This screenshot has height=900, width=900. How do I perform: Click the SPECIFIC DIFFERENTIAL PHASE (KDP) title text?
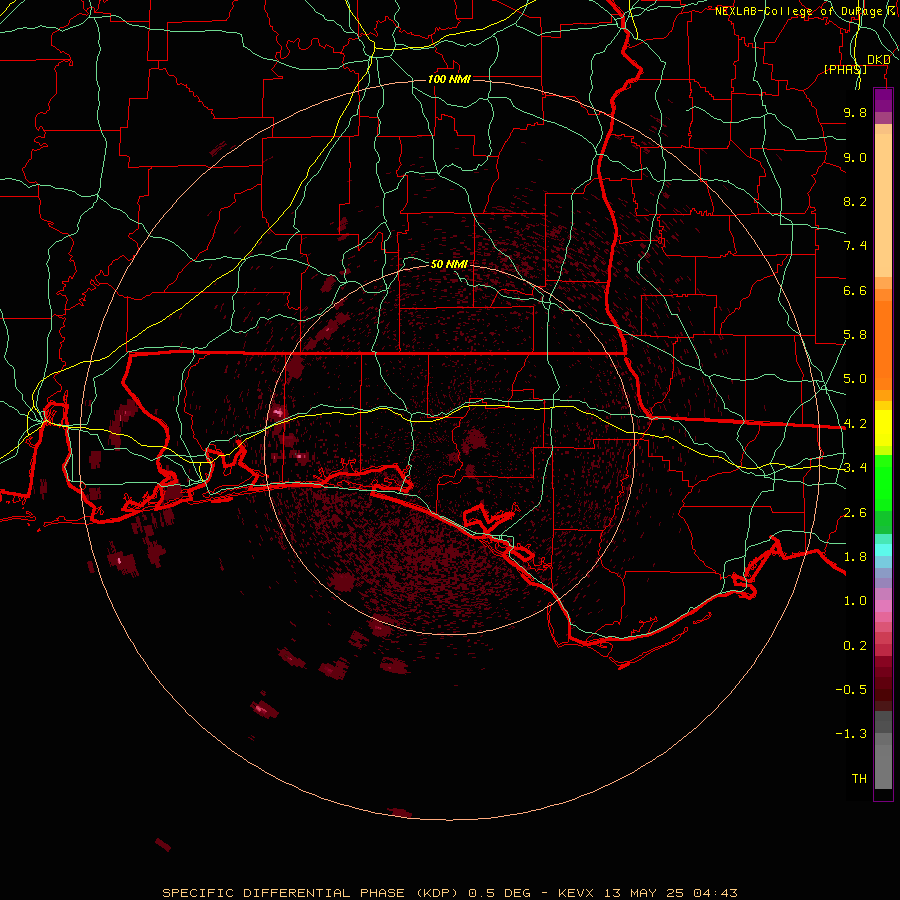coord(309,893)
